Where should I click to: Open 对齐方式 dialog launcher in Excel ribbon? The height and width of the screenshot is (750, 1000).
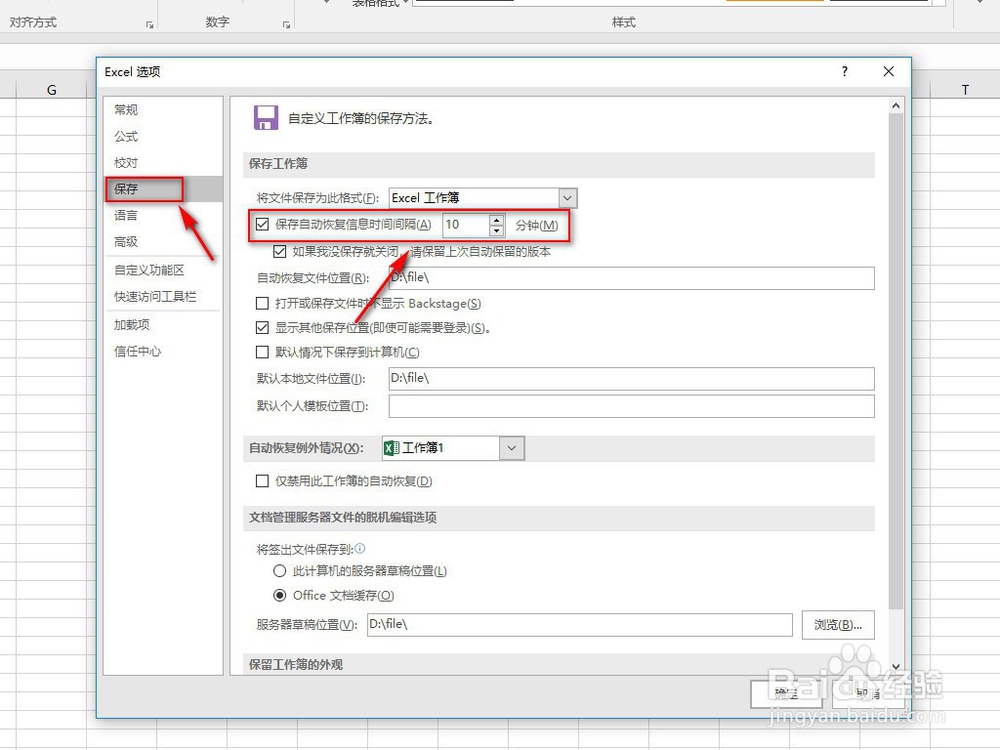149,24
